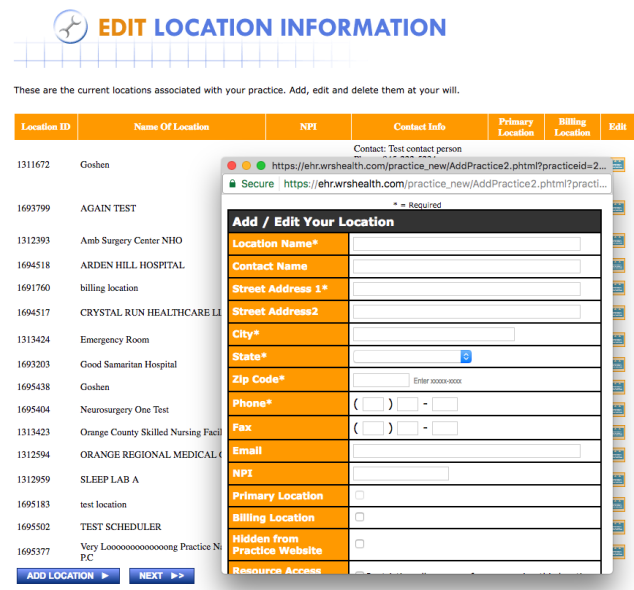Viewport: 634px width, 590px height.
Task: Click edit icon for AGAIN TEST row
Action: pos(617,208)
